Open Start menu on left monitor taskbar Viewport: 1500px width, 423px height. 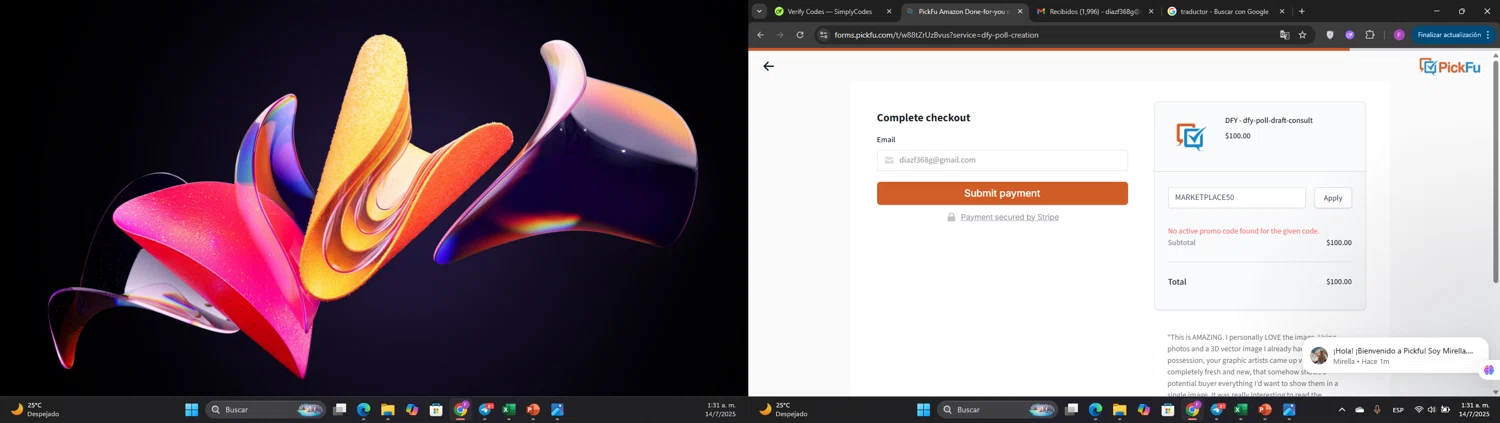point(191,410)
